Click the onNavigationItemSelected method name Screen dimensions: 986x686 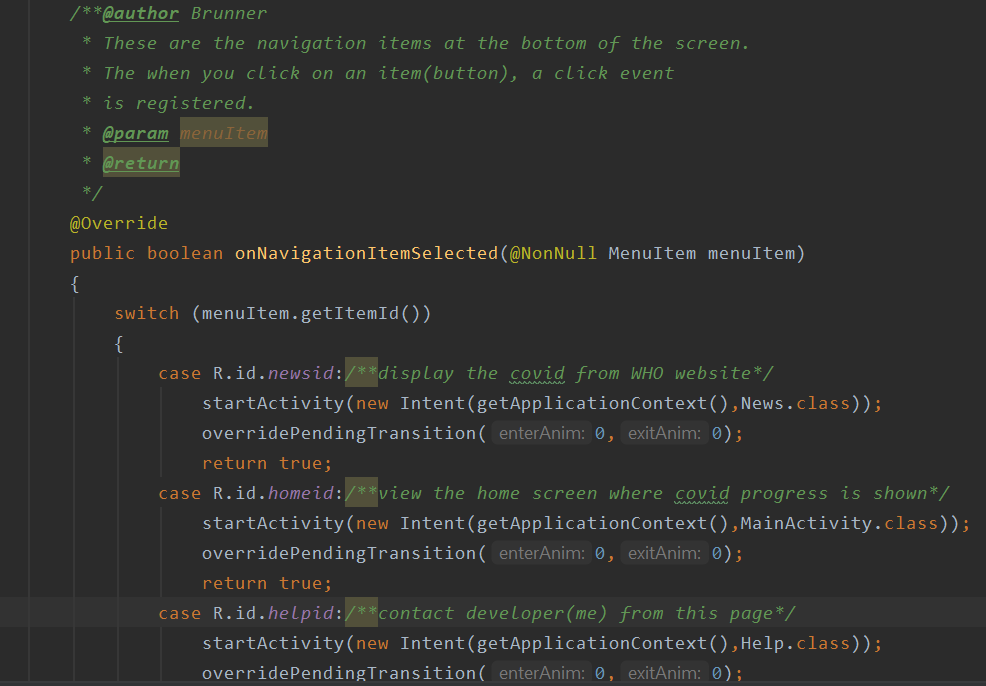pyautogui.click(x=367, y=253)
